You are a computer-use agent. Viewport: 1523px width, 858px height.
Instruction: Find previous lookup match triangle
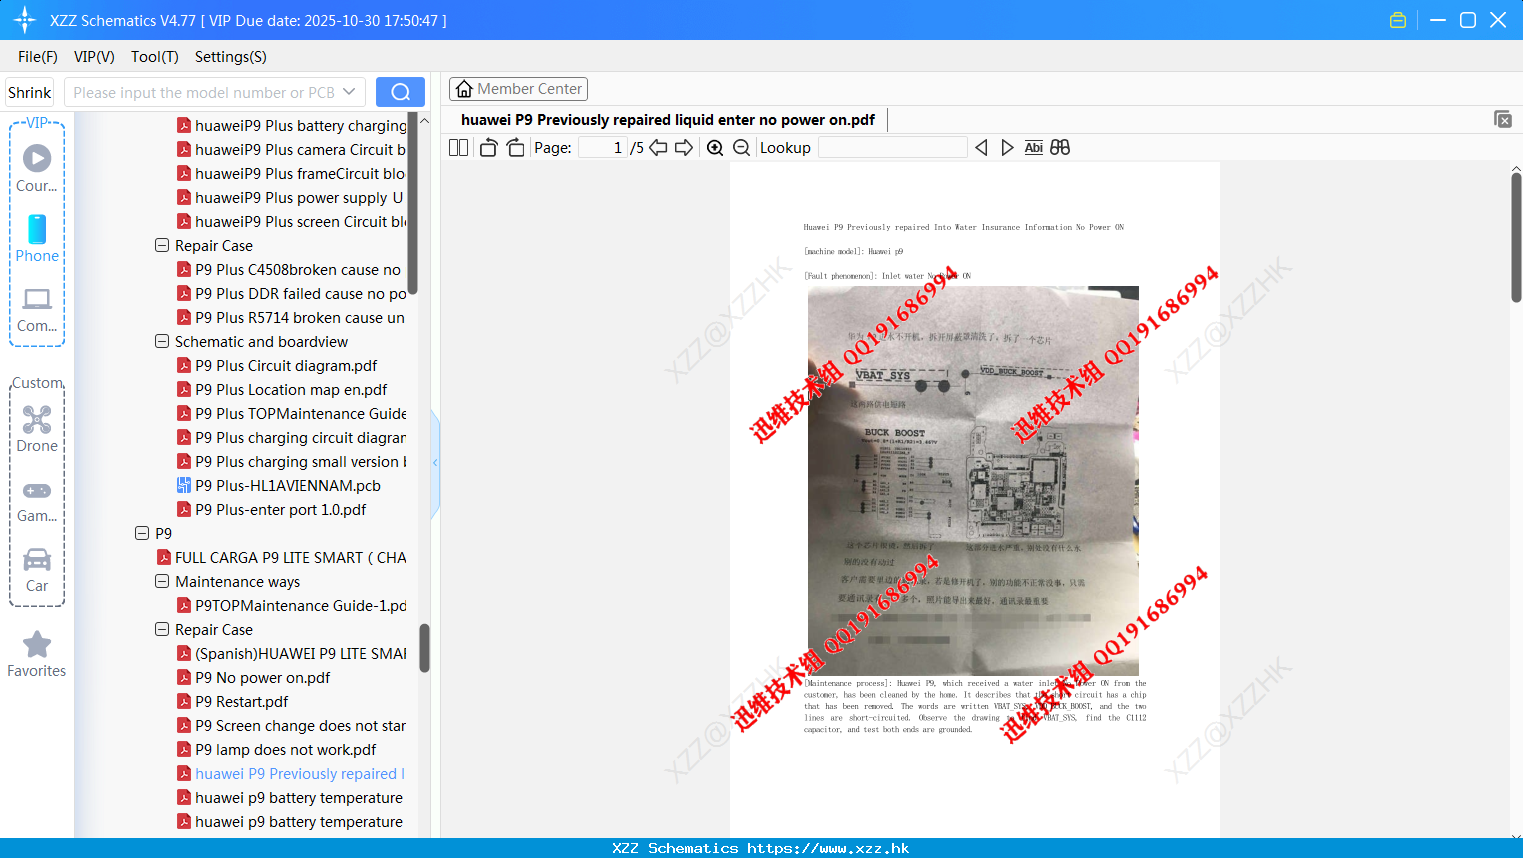(x=981, y=148)
